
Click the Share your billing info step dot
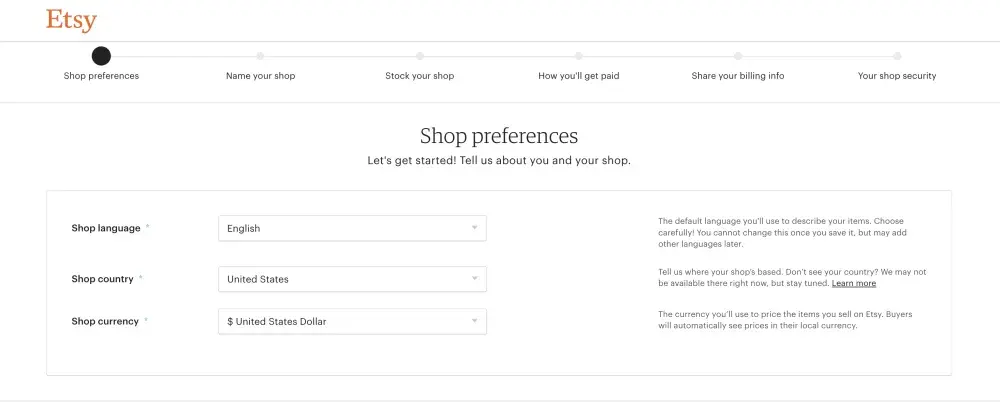coord(738,56)
